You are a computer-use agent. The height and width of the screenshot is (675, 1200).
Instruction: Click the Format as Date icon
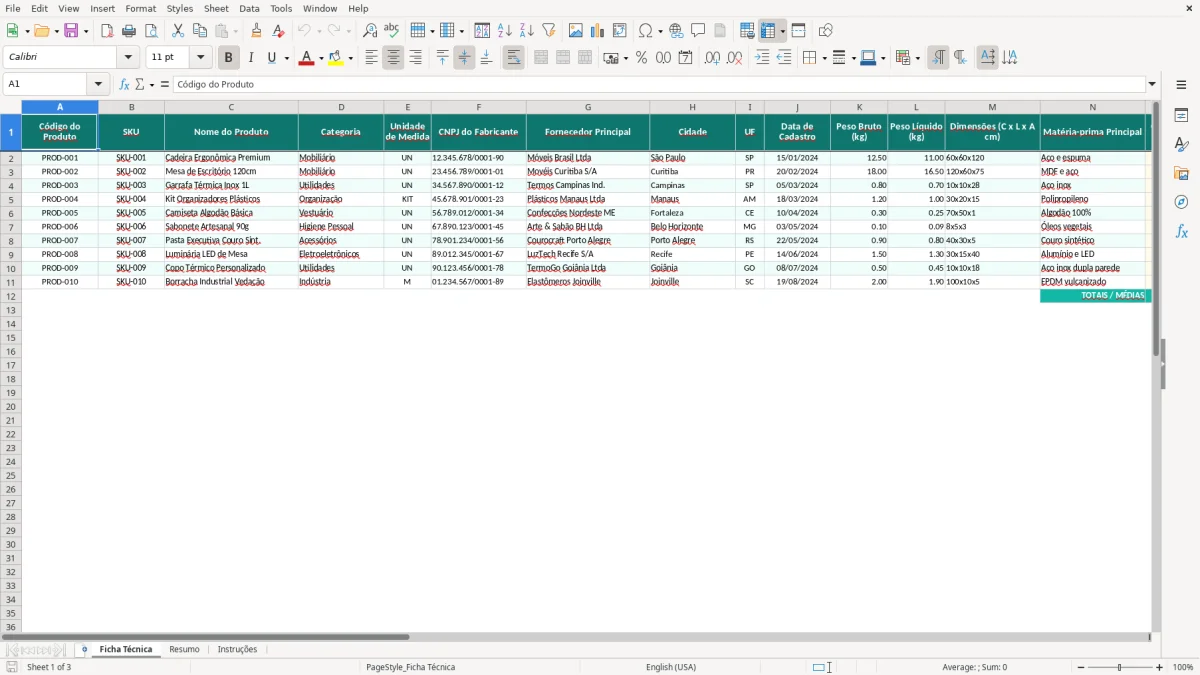[x=686, y=58]
